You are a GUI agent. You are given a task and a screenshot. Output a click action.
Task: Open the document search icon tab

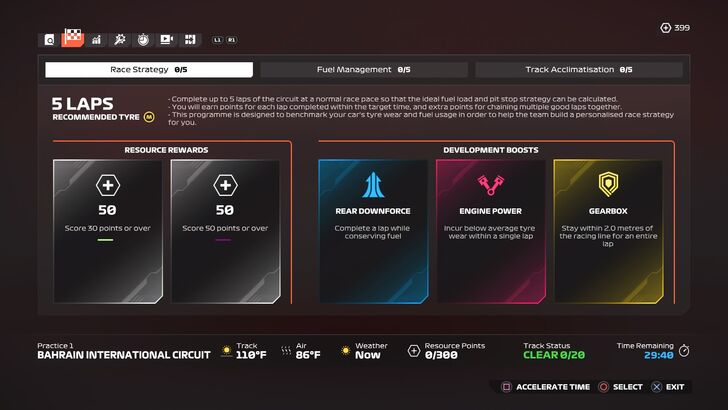pyautogui.click(x=49, y=40)
